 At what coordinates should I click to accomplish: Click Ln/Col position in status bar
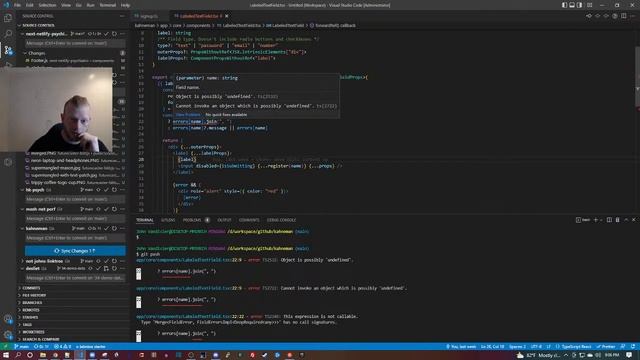pyautogui.click(x=492, y=347)
